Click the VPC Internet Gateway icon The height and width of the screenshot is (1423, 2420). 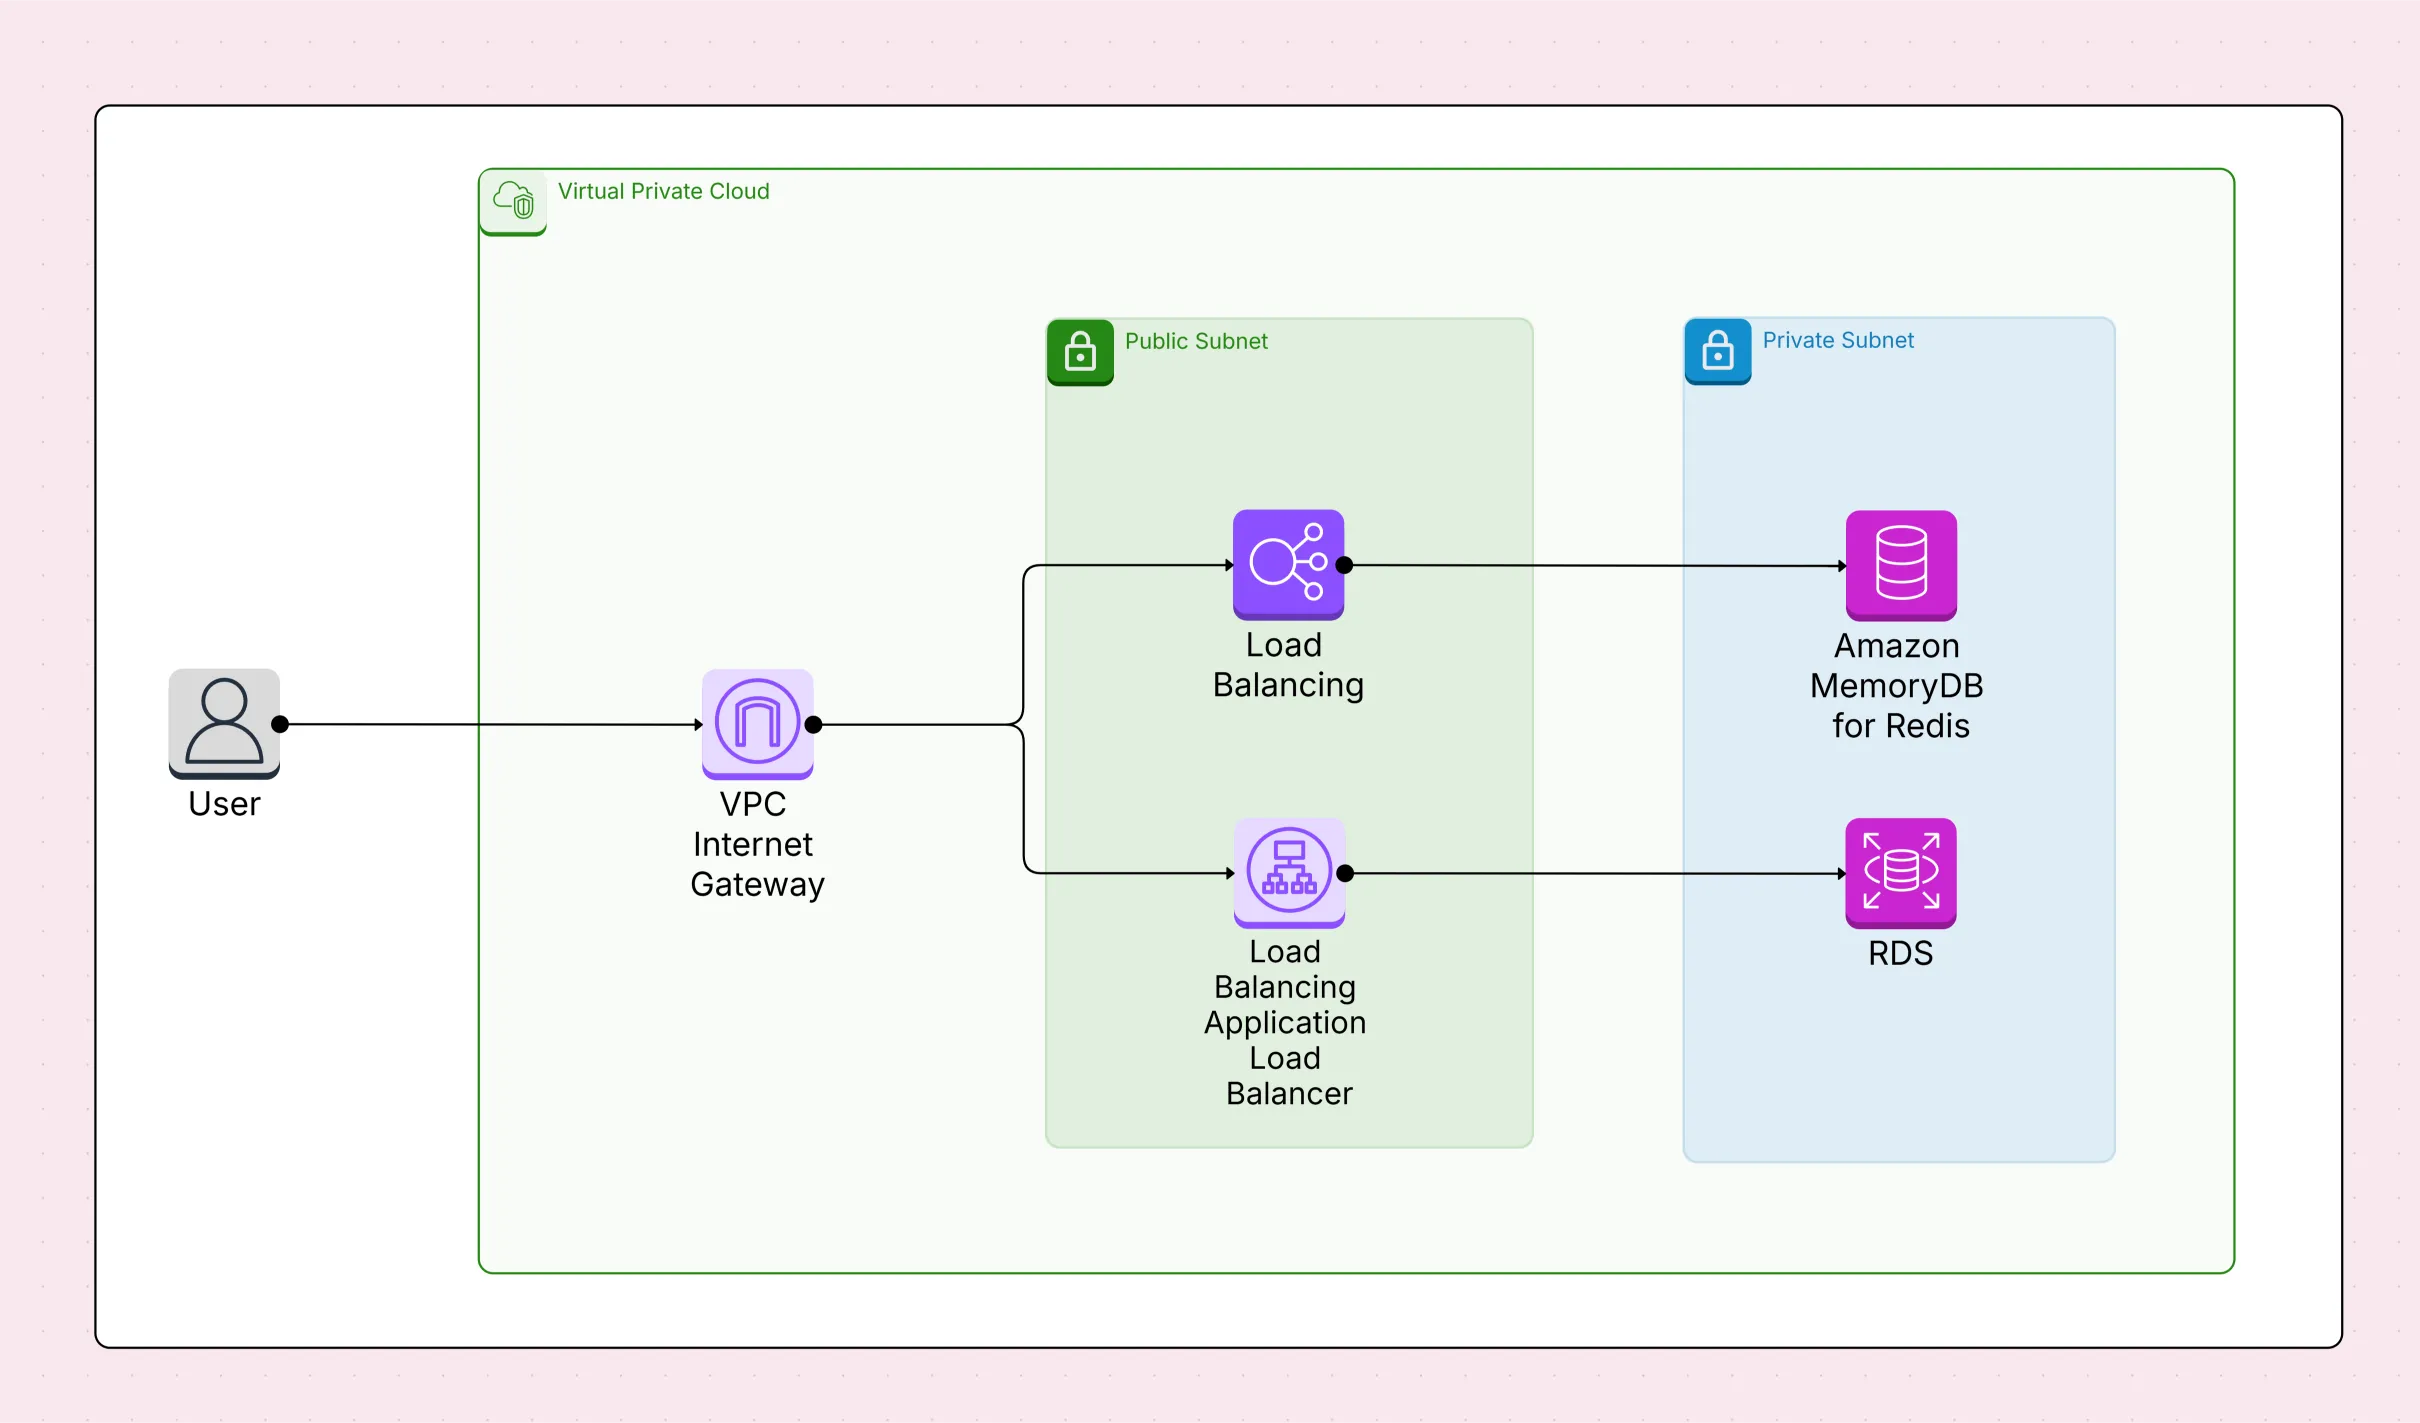tap(757, 723)
